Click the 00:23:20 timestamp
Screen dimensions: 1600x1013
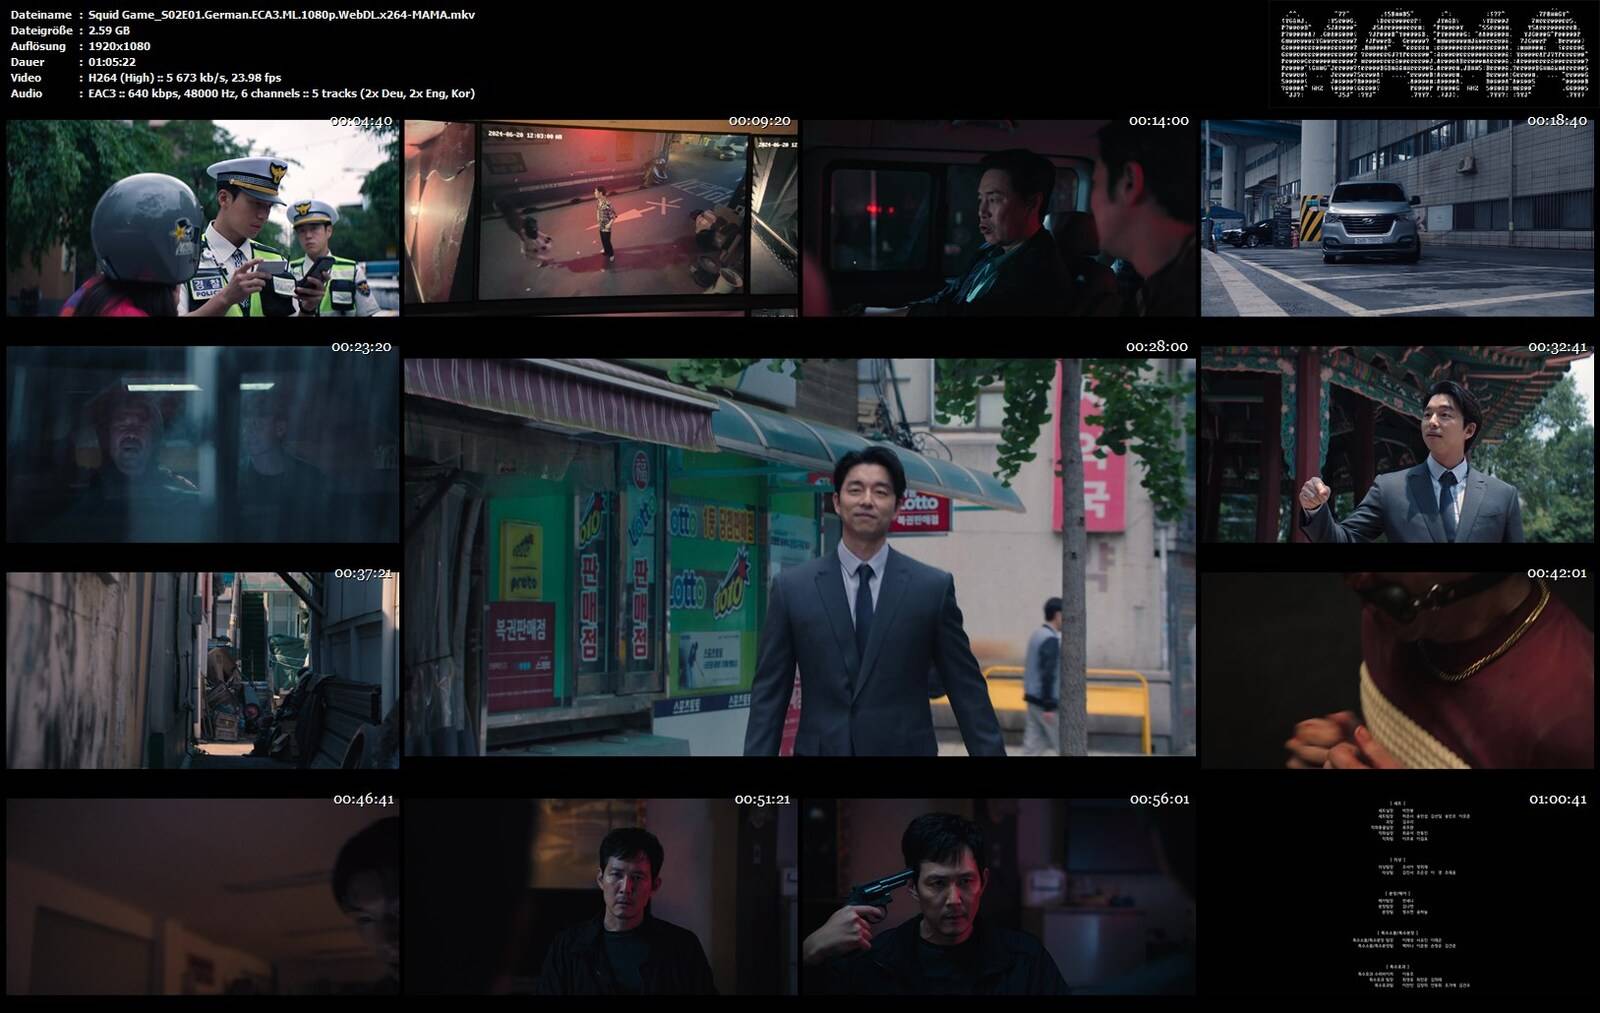point(361,347)
